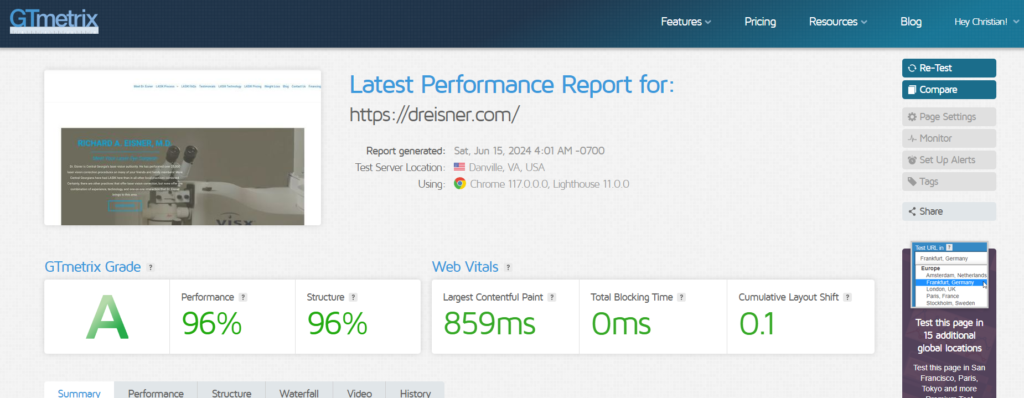Expand the Features dropdown menu
This screenshot has height=398, width=1024.
686,22
